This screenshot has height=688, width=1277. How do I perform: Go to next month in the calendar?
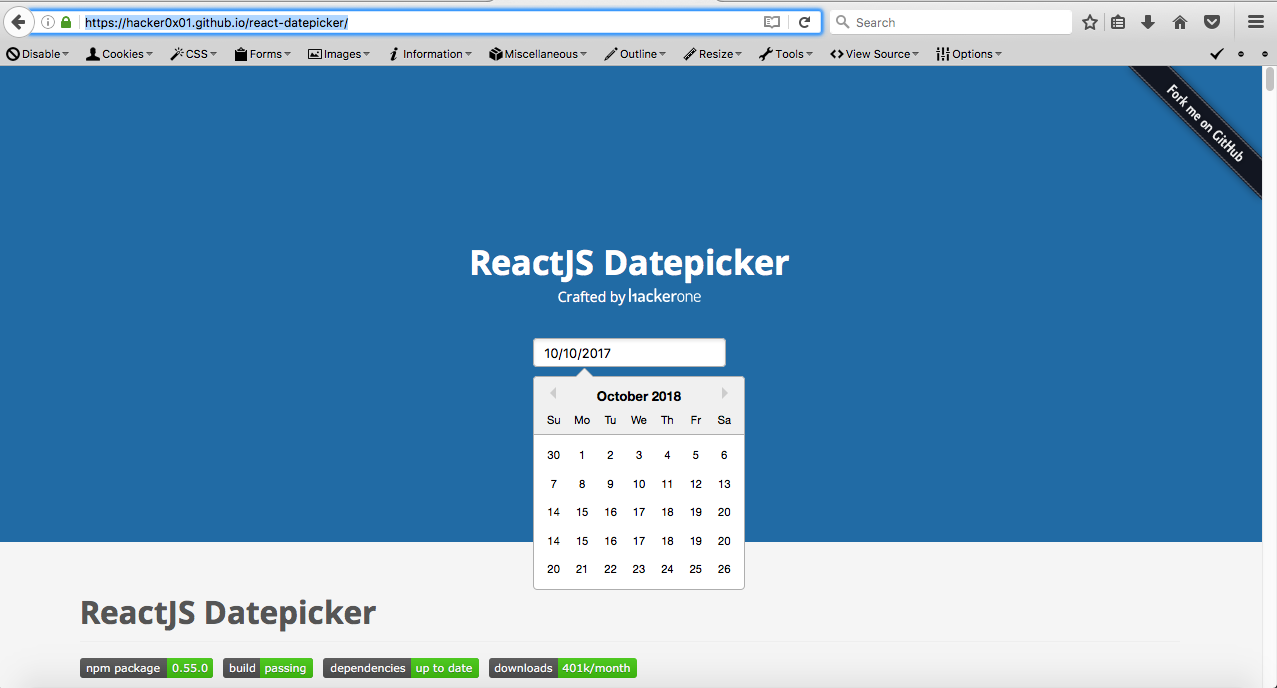[725, 393]
